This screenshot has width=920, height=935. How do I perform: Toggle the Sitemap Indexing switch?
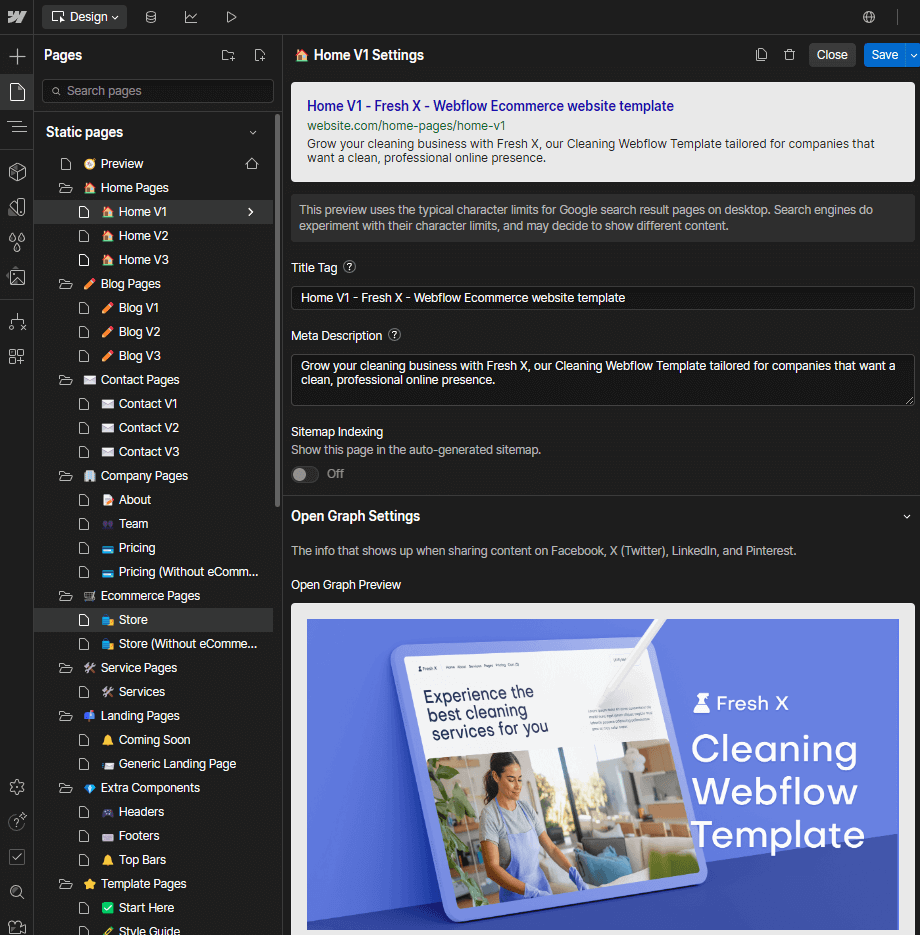[305, 474]
